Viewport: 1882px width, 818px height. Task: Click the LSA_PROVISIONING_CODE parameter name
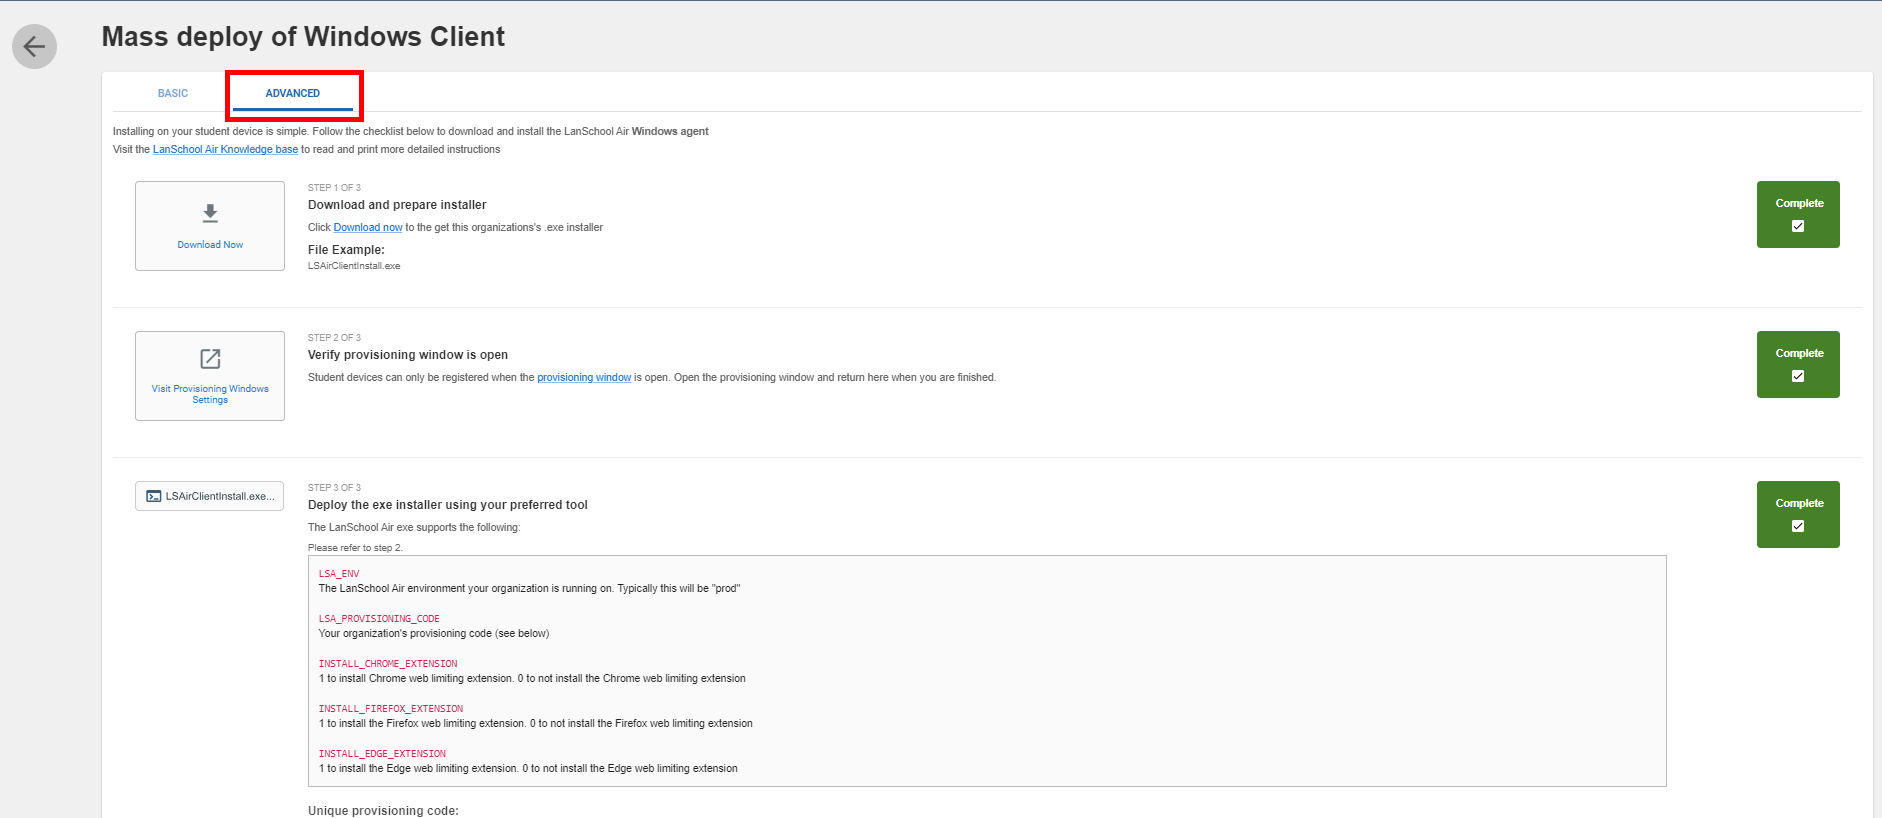point(379,619)
